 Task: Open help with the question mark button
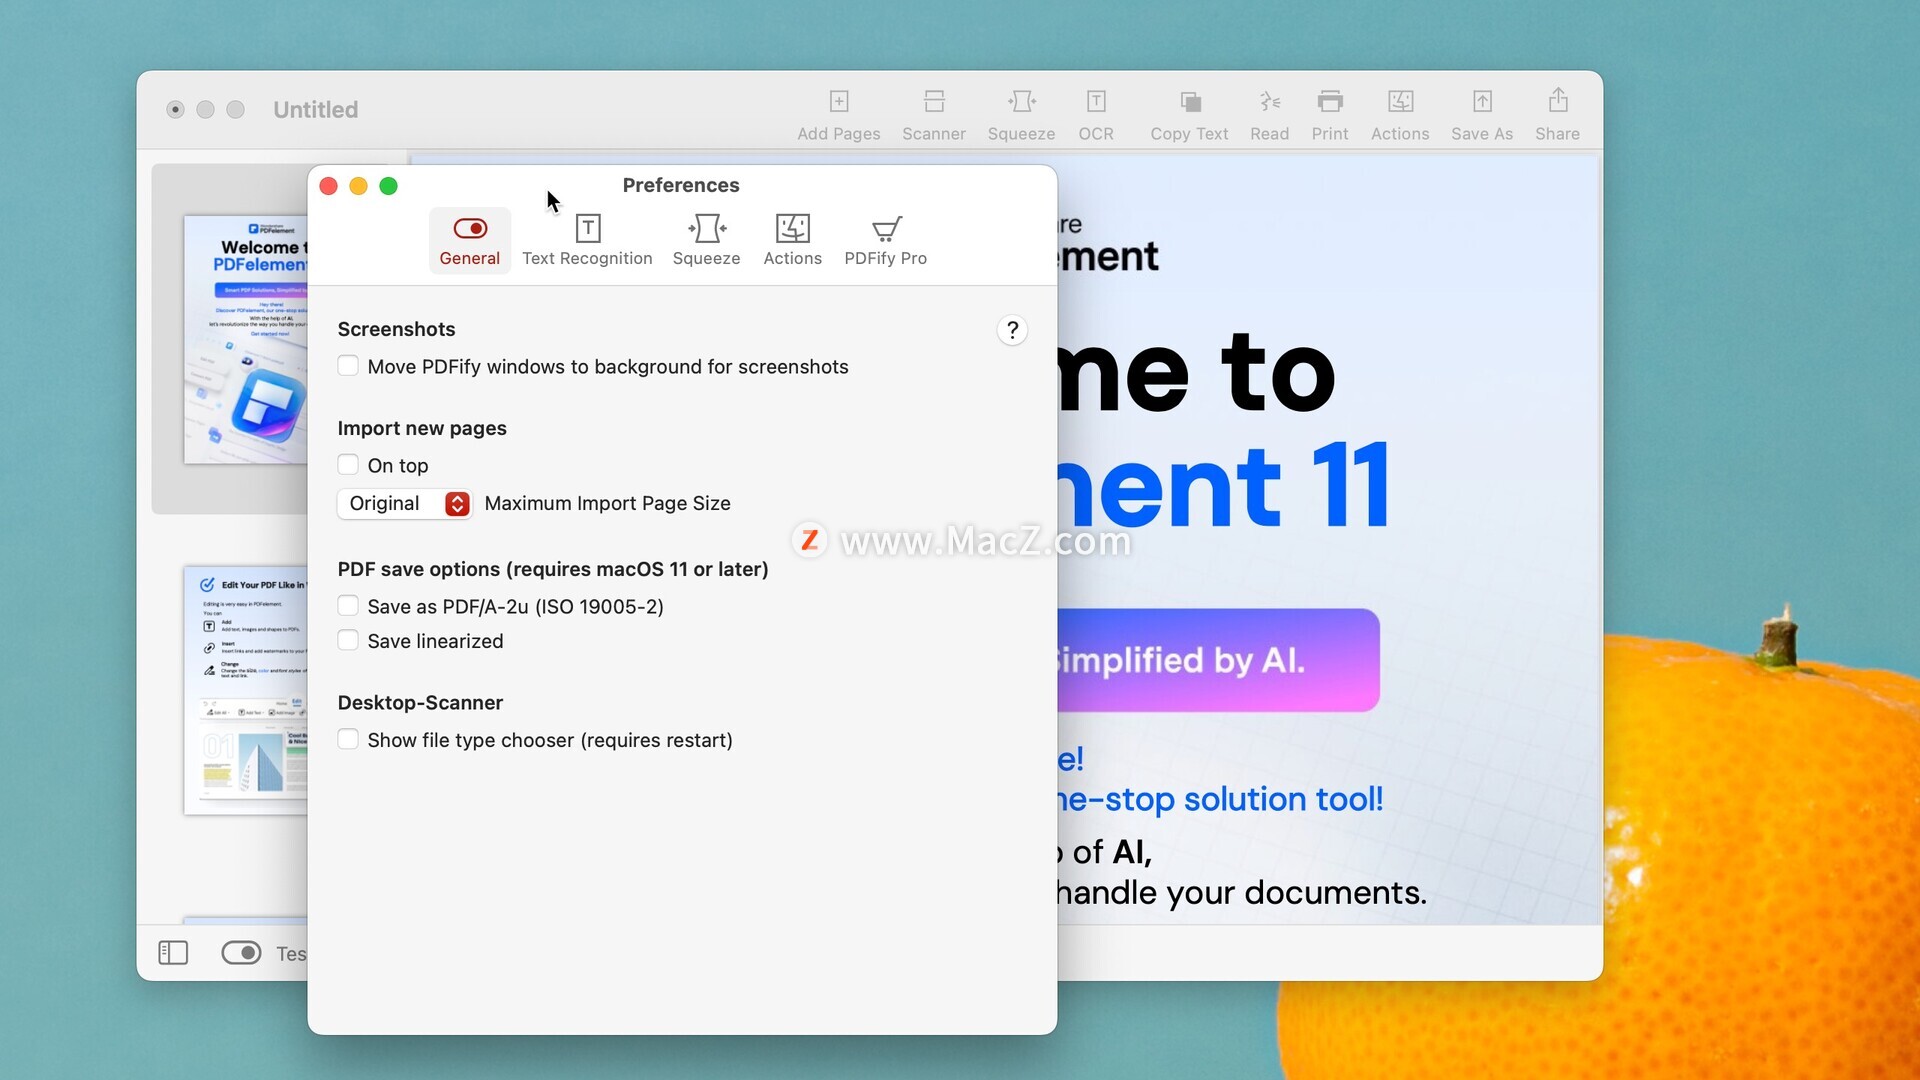coord(1012,330)
